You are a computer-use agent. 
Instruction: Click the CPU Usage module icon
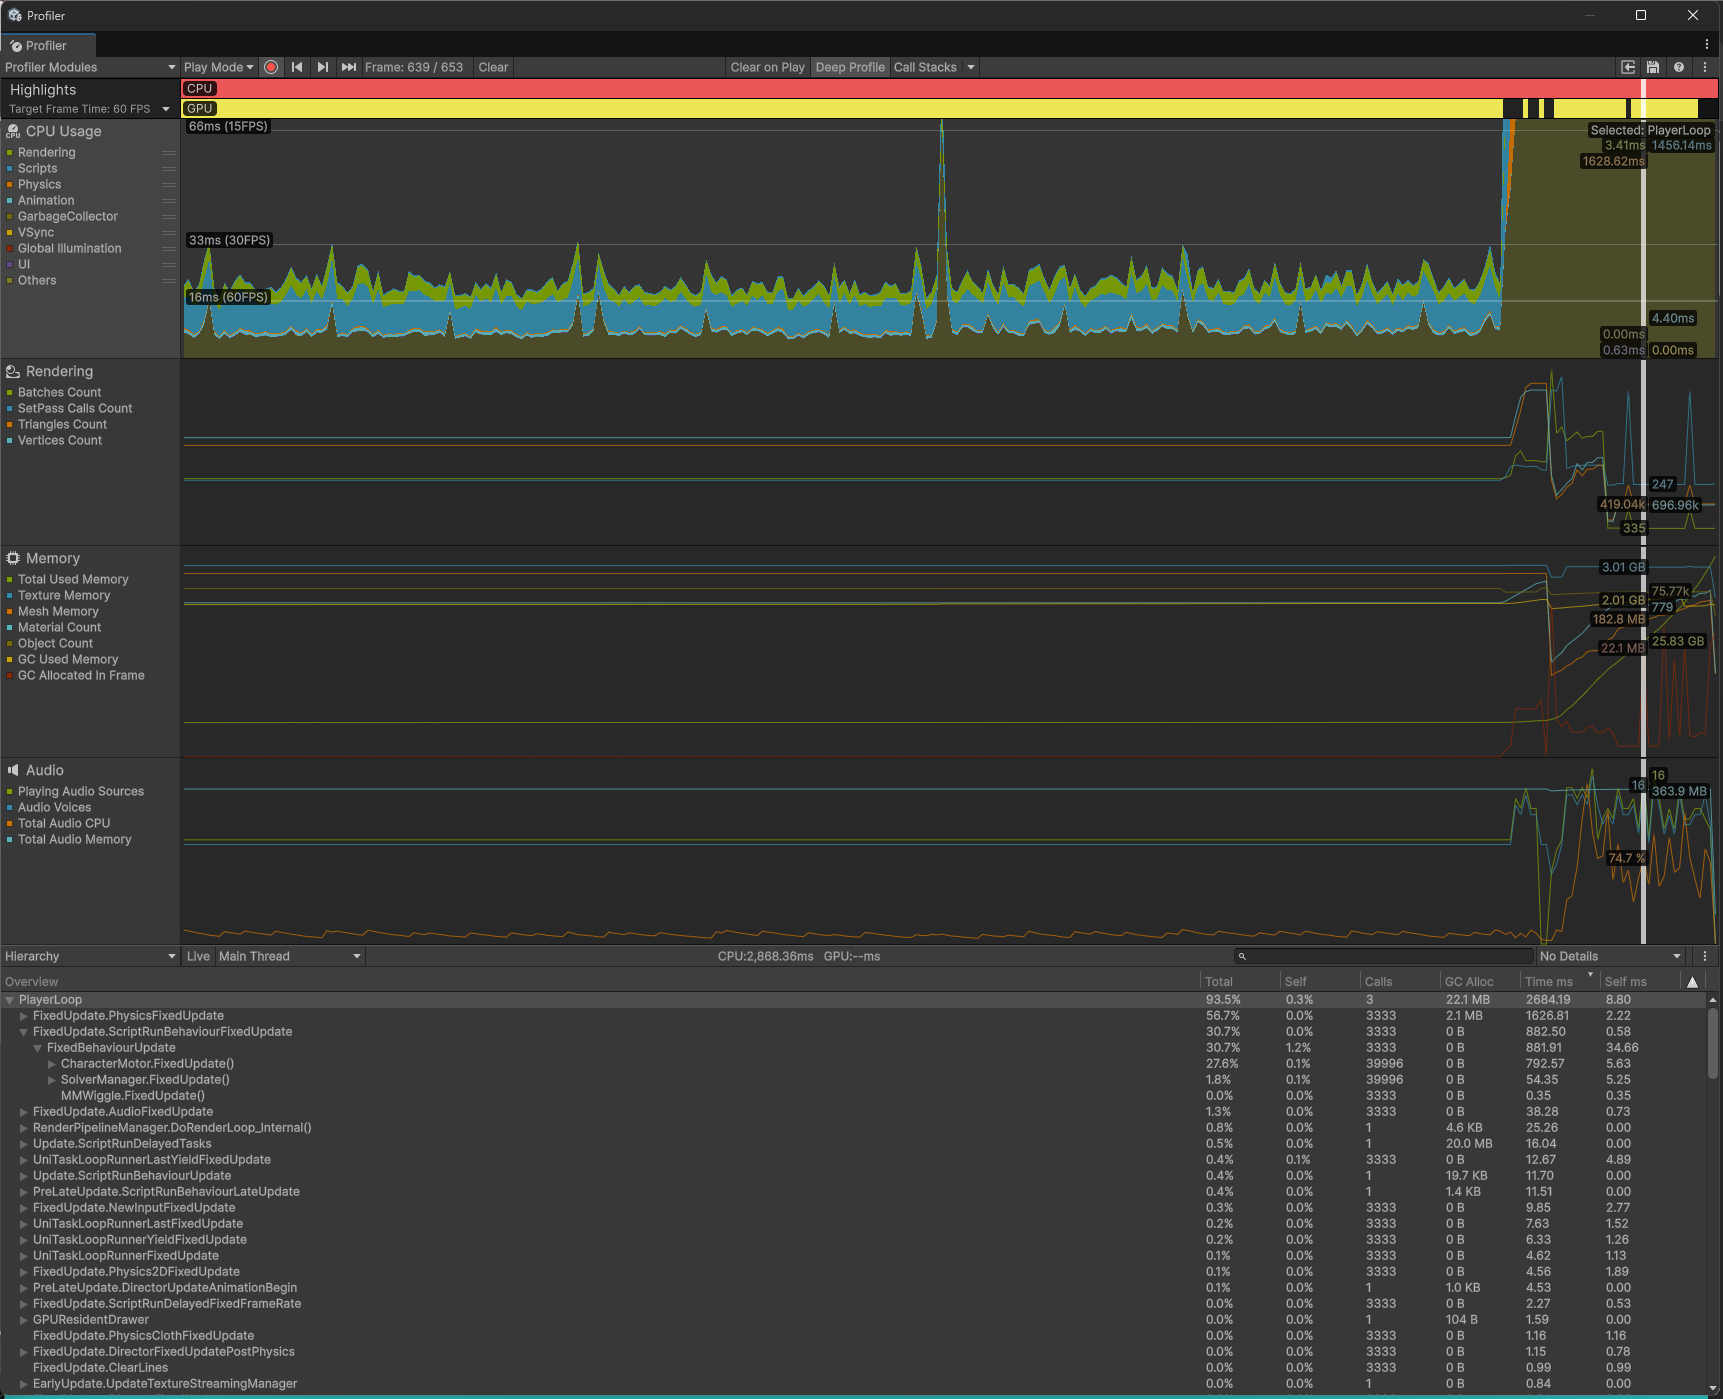point(13,131)
